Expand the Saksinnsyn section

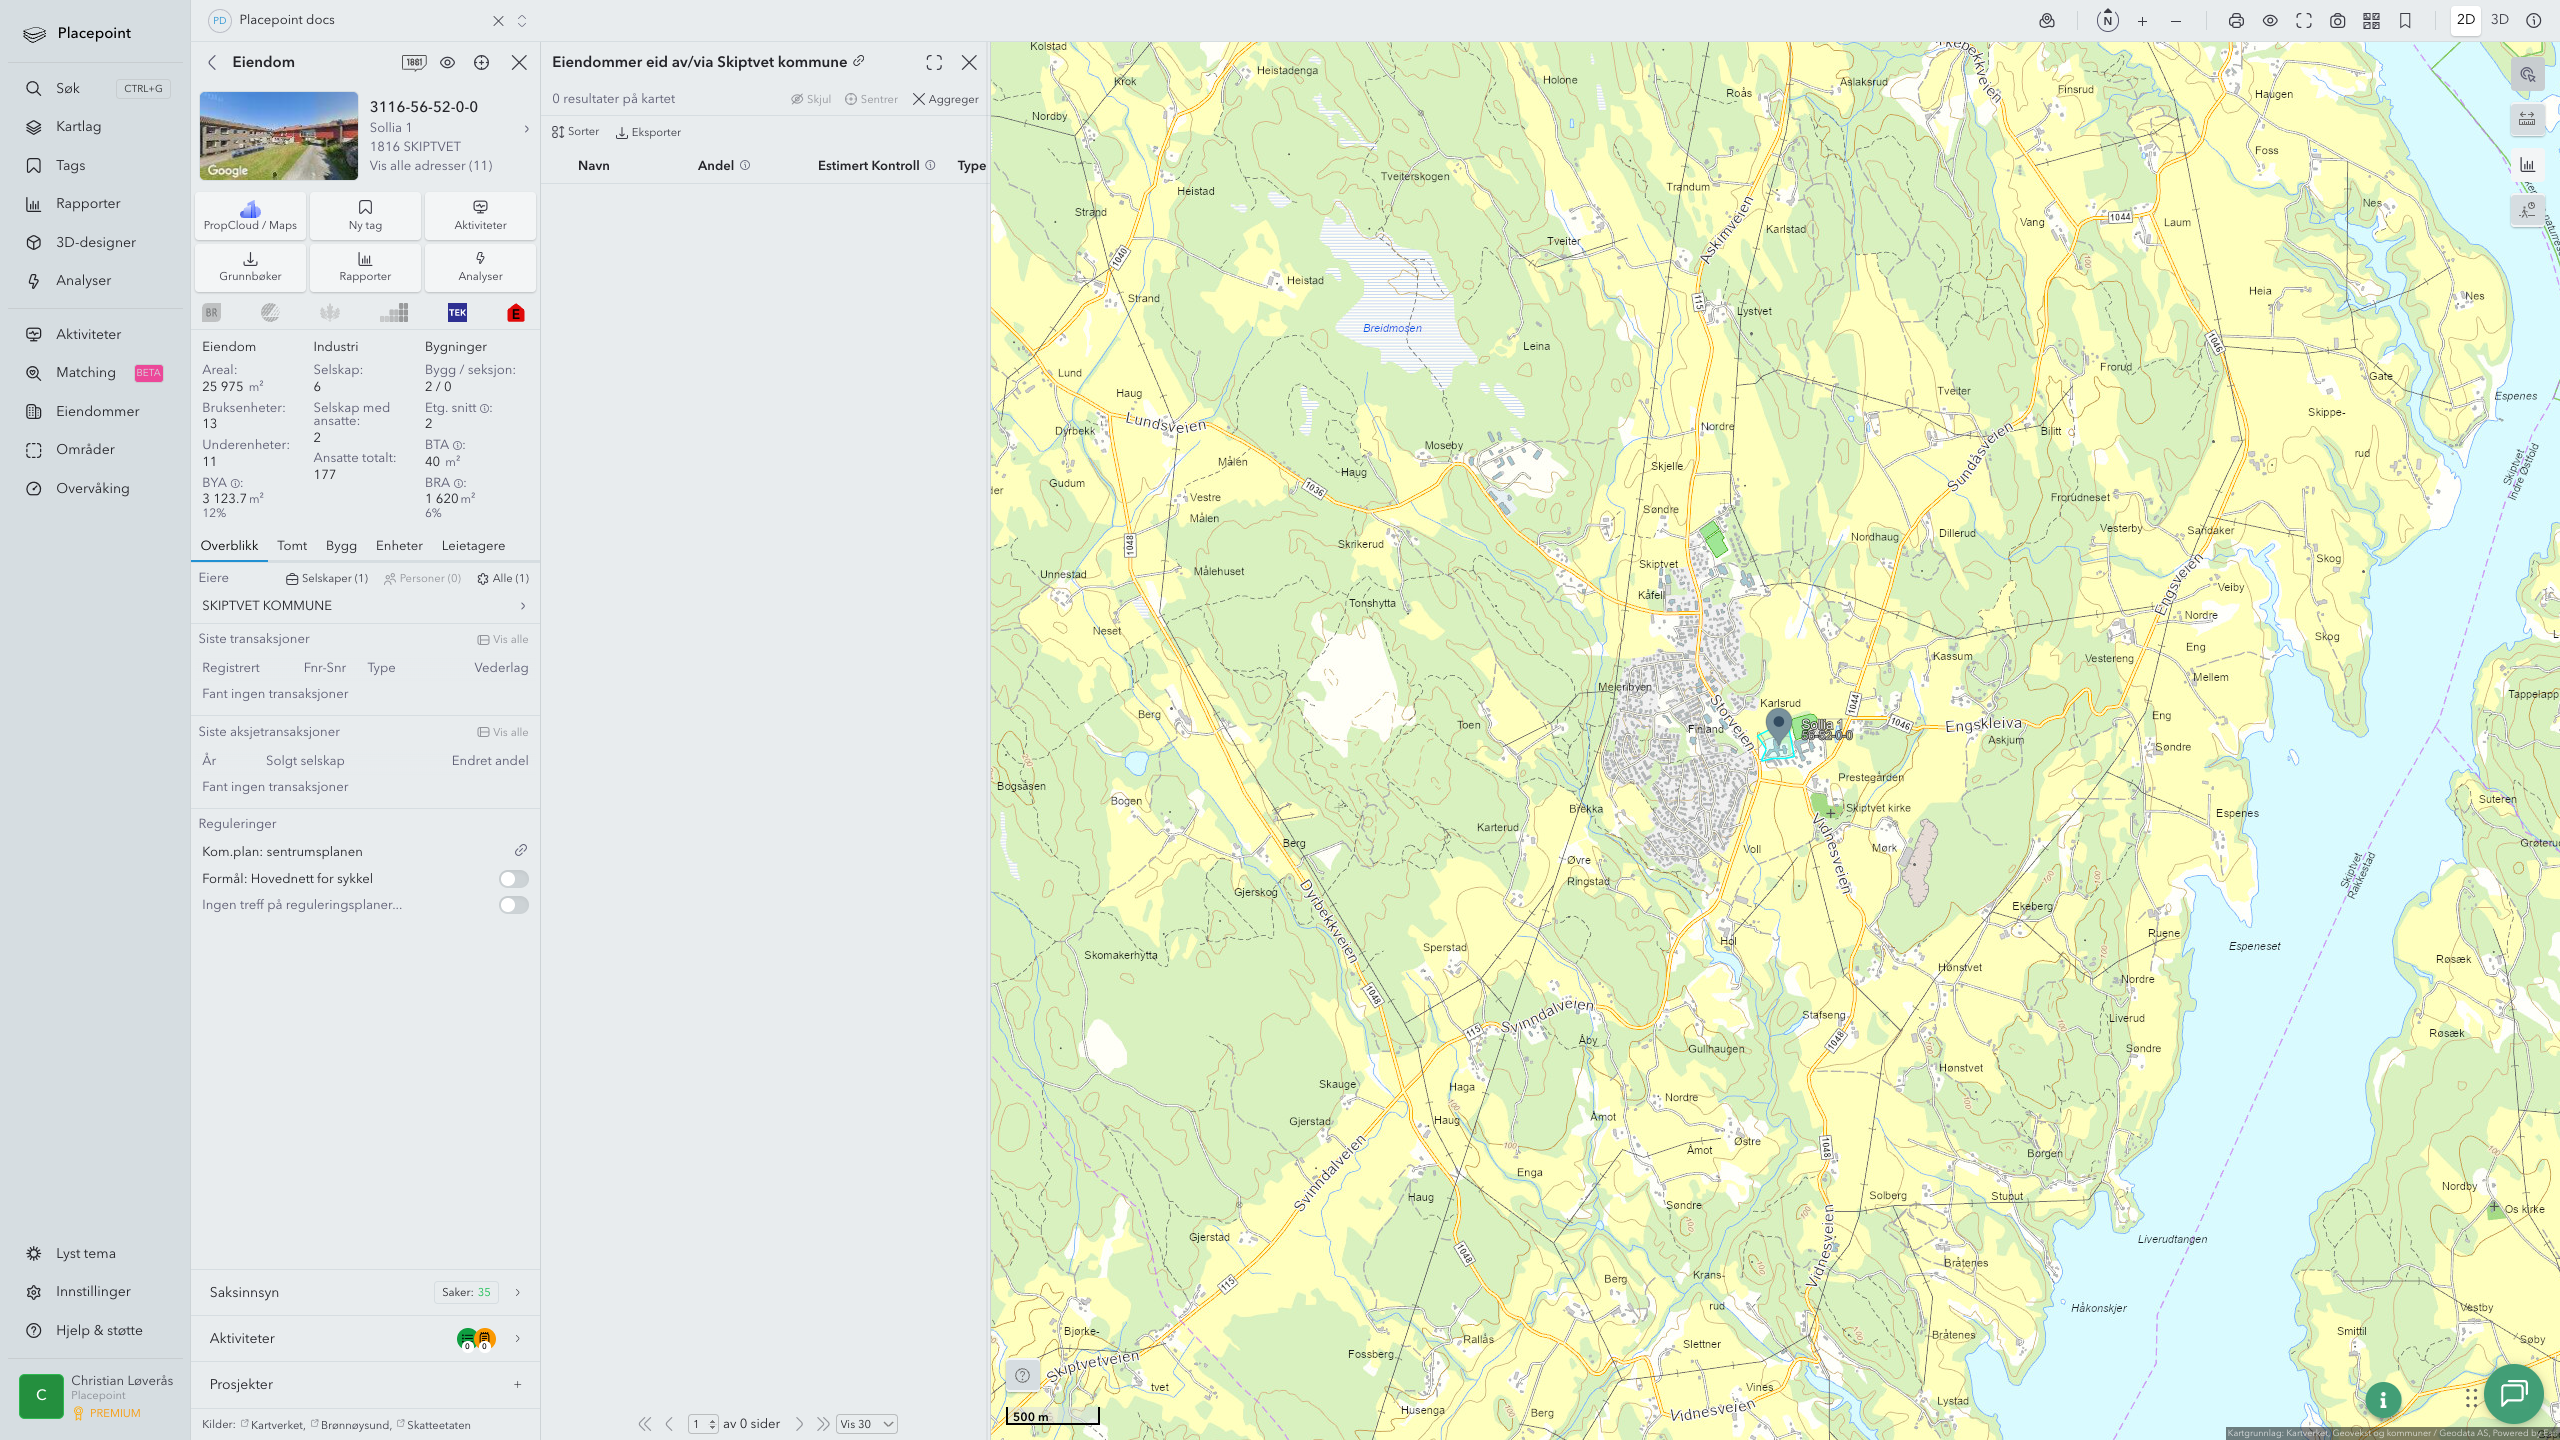click(365, 1292)
